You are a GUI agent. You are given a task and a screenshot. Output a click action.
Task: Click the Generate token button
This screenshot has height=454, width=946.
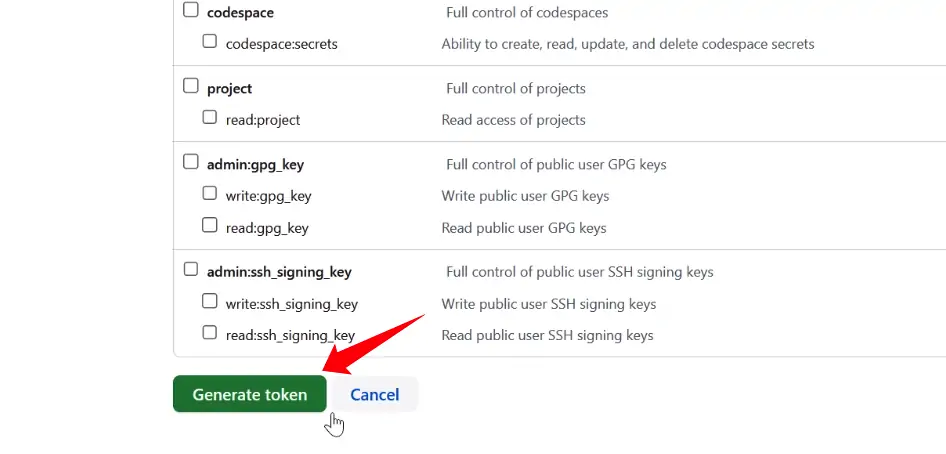(x=250, y=394)
